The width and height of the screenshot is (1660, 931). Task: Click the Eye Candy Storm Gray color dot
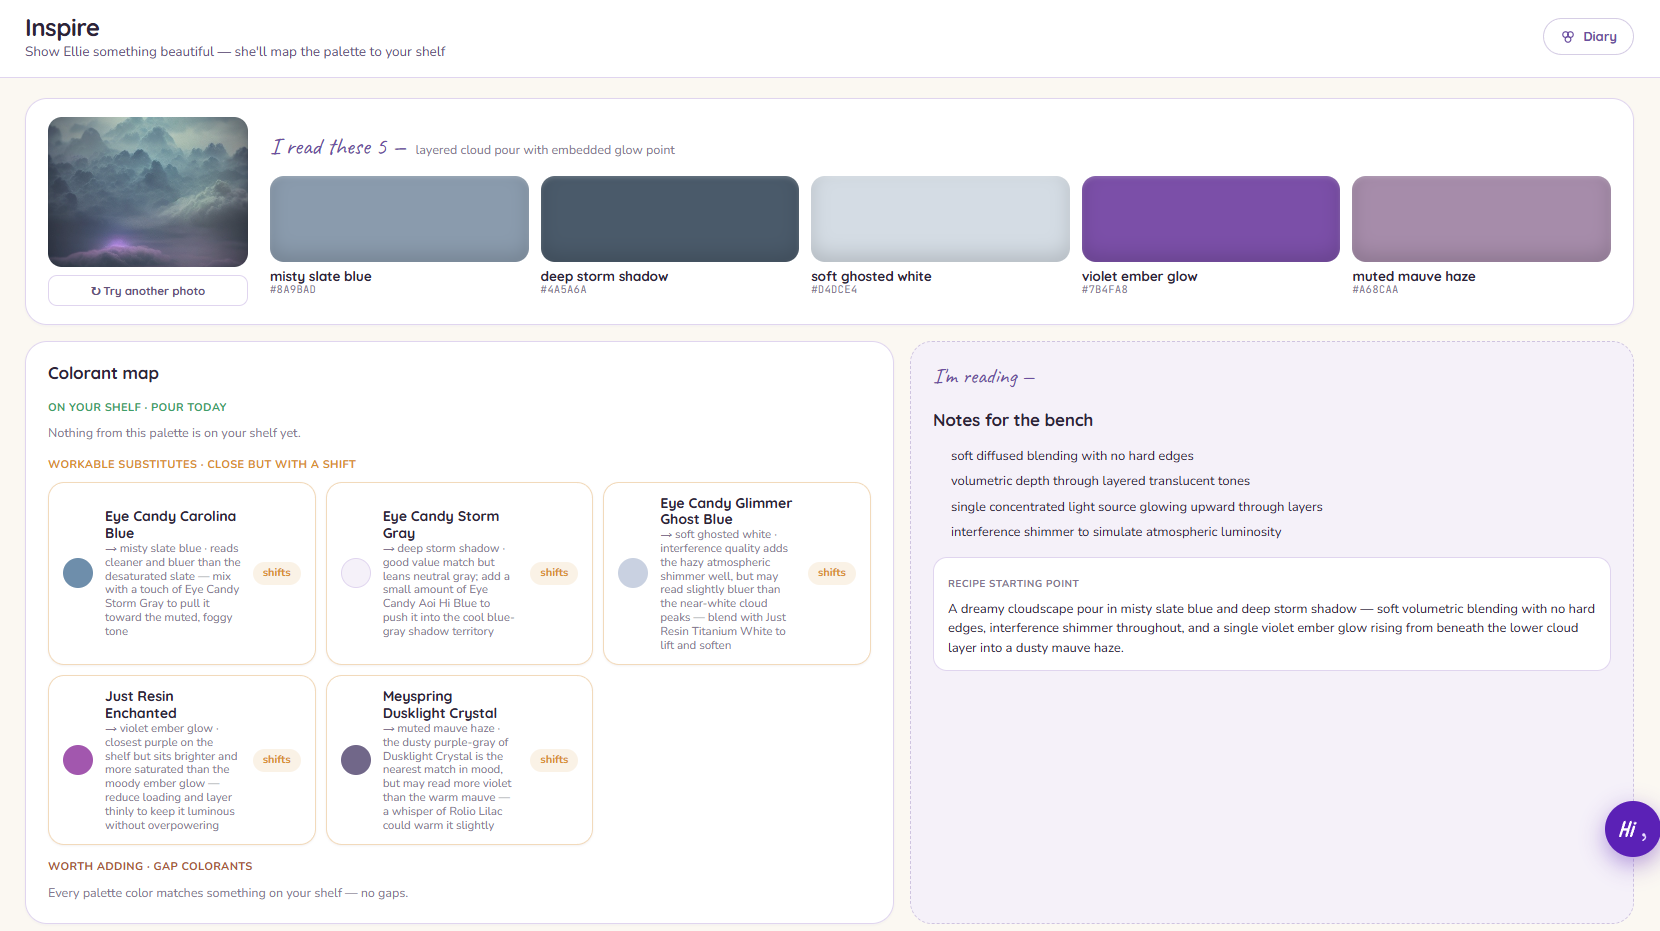point(356,573)
